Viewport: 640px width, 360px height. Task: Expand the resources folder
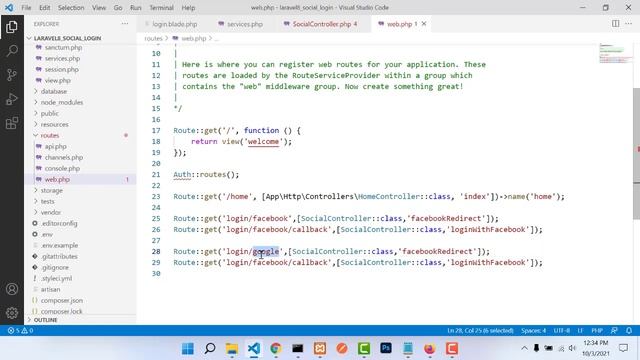coord(54,124)
